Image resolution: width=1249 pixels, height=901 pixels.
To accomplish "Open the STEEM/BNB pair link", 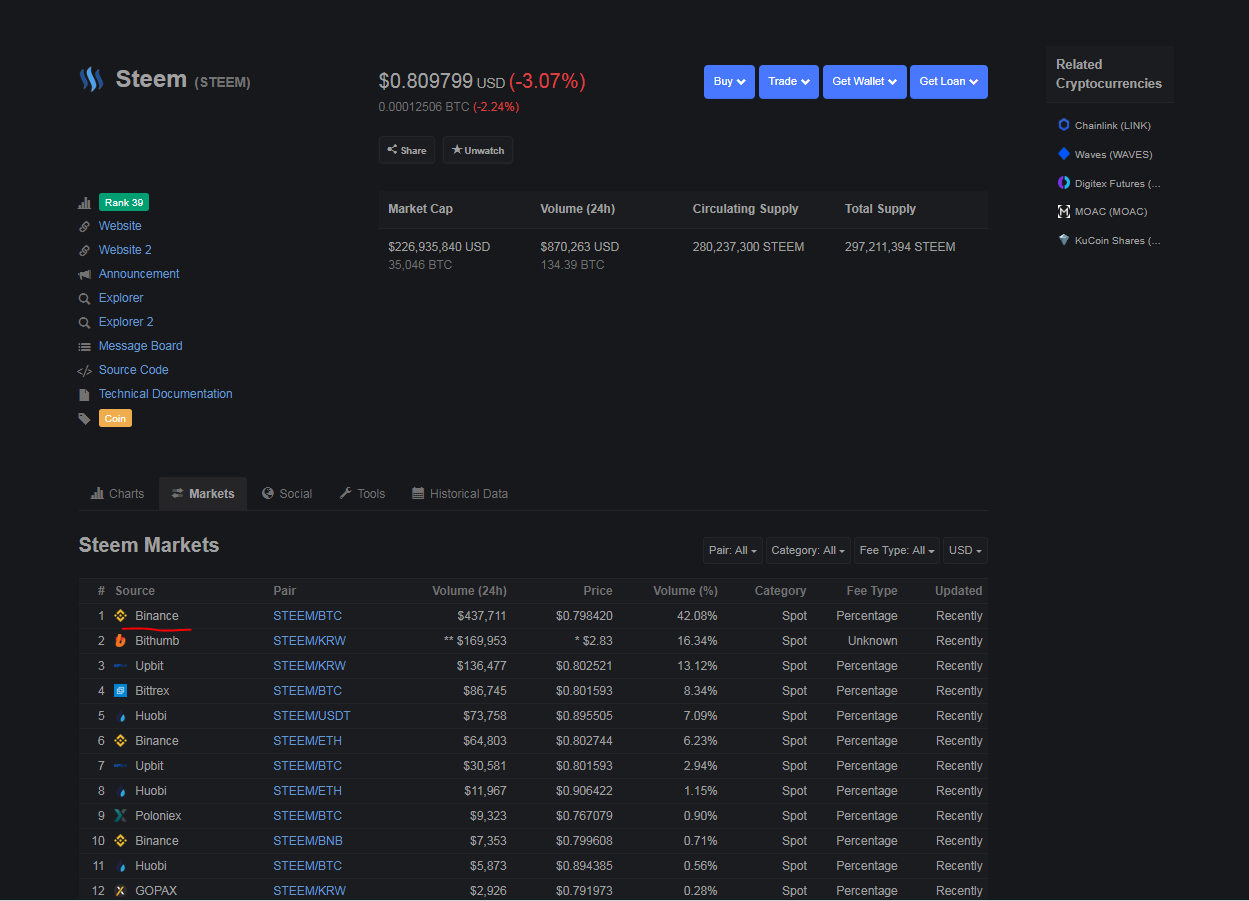I will (x=307, y=841).
